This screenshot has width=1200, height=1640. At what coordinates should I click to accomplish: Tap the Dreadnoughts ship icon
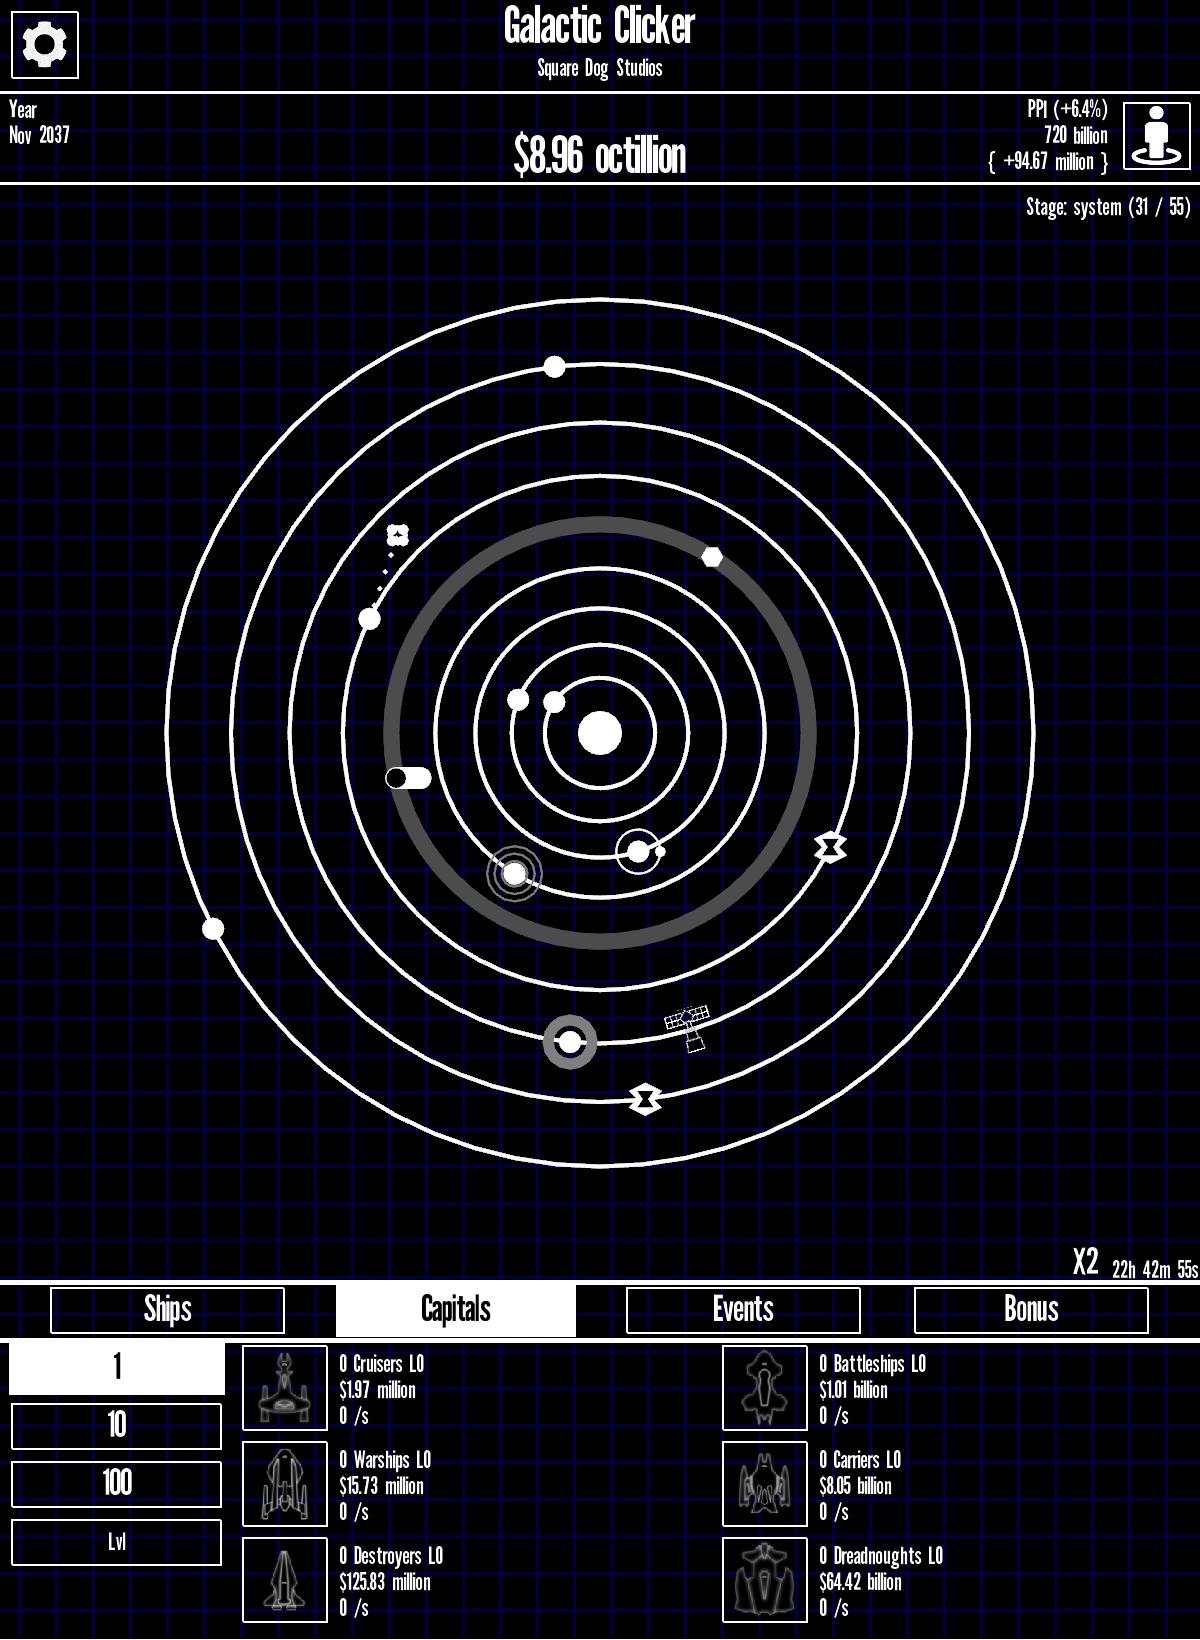(x=765, y=1580)
